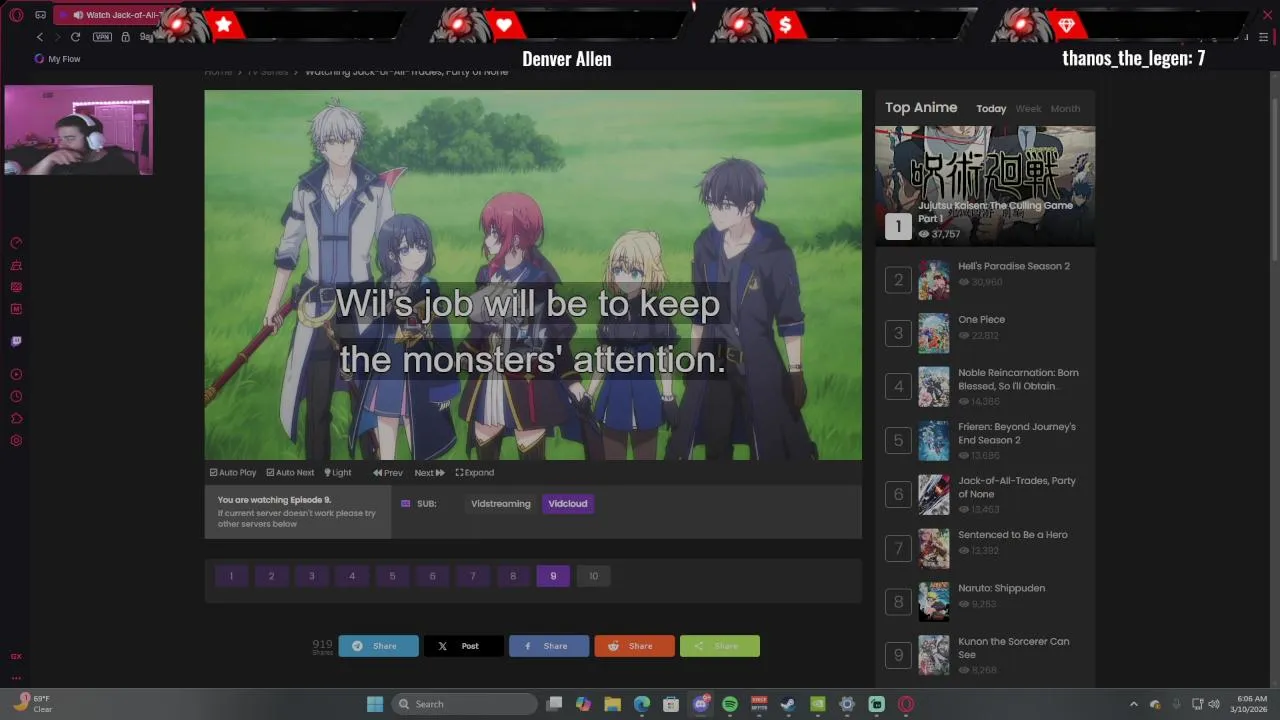The width and height of the screenshot is (1280, 720).
Task: Open episode 8
Action: click(x=513, y=576)
